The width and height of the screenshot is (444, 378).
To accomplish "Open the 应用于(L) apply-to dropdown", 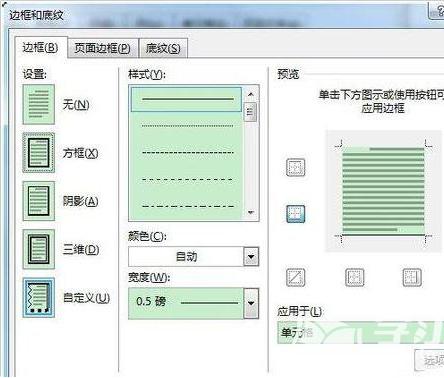I will 360,332.
